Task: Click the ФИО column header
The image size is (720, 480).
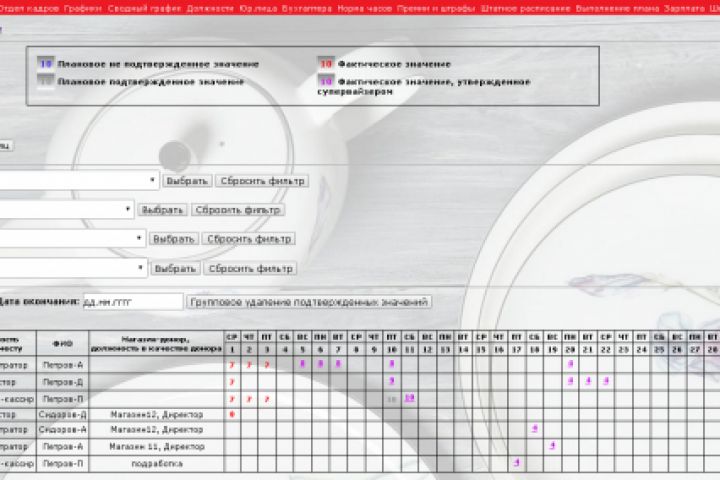Action: (62, 344)
